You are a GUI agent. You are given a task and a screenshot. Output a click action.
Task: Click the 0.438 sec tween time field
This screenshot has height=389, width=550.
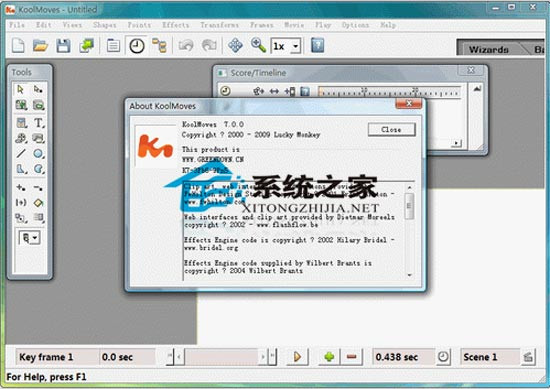tap(404, 357)
